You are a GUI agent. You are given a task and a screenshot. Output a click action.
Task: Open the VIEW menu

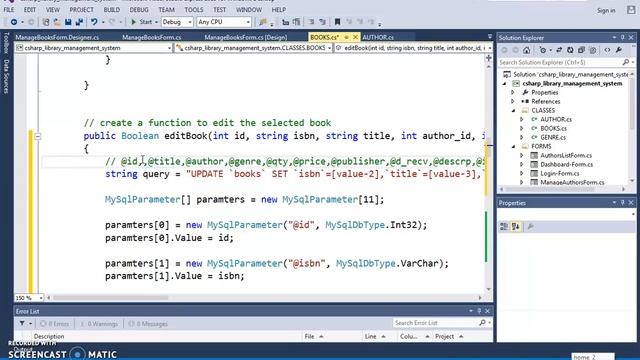[53, 9]
